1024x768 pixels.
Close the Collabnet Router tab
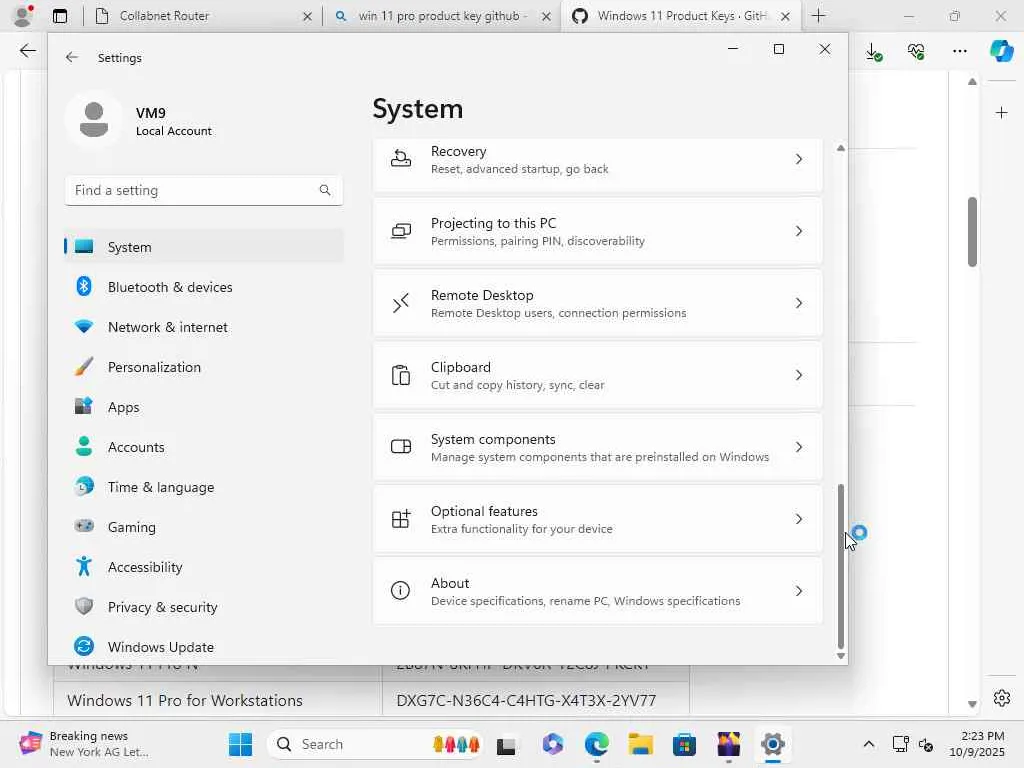[x=307, y=16]
